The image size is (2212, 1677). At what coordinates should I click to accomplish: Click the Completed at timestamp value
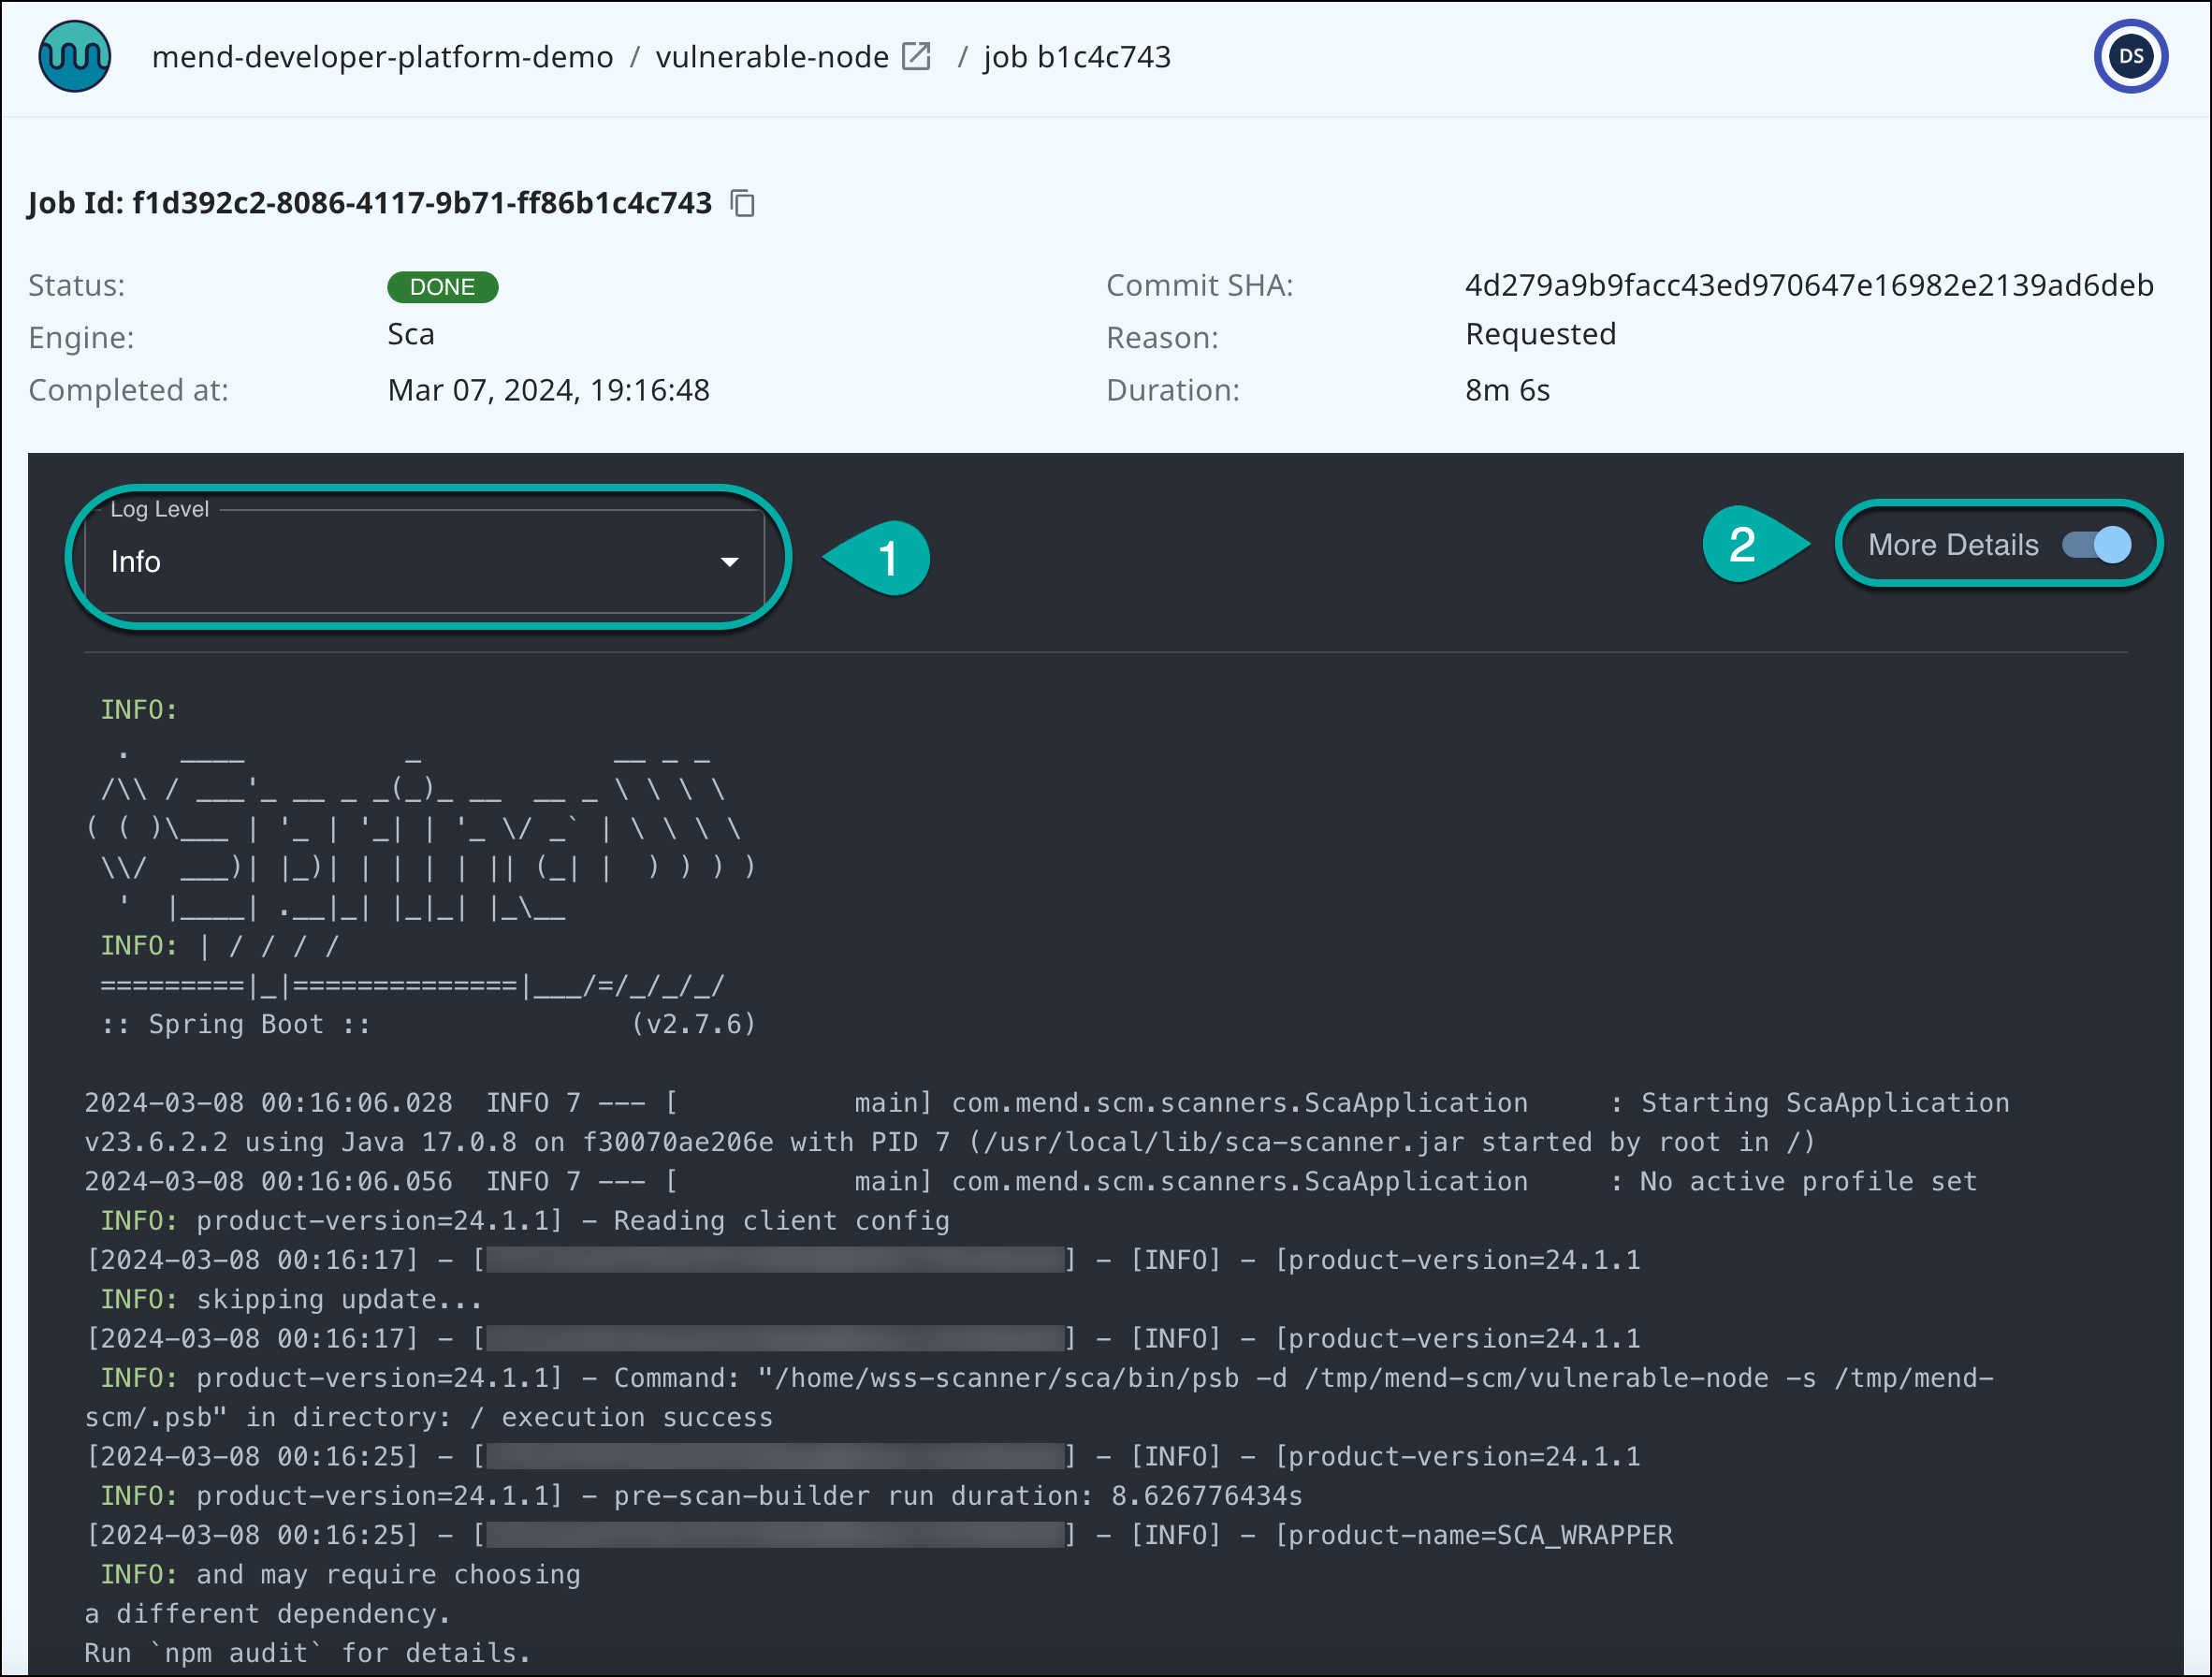pos(548,390)
